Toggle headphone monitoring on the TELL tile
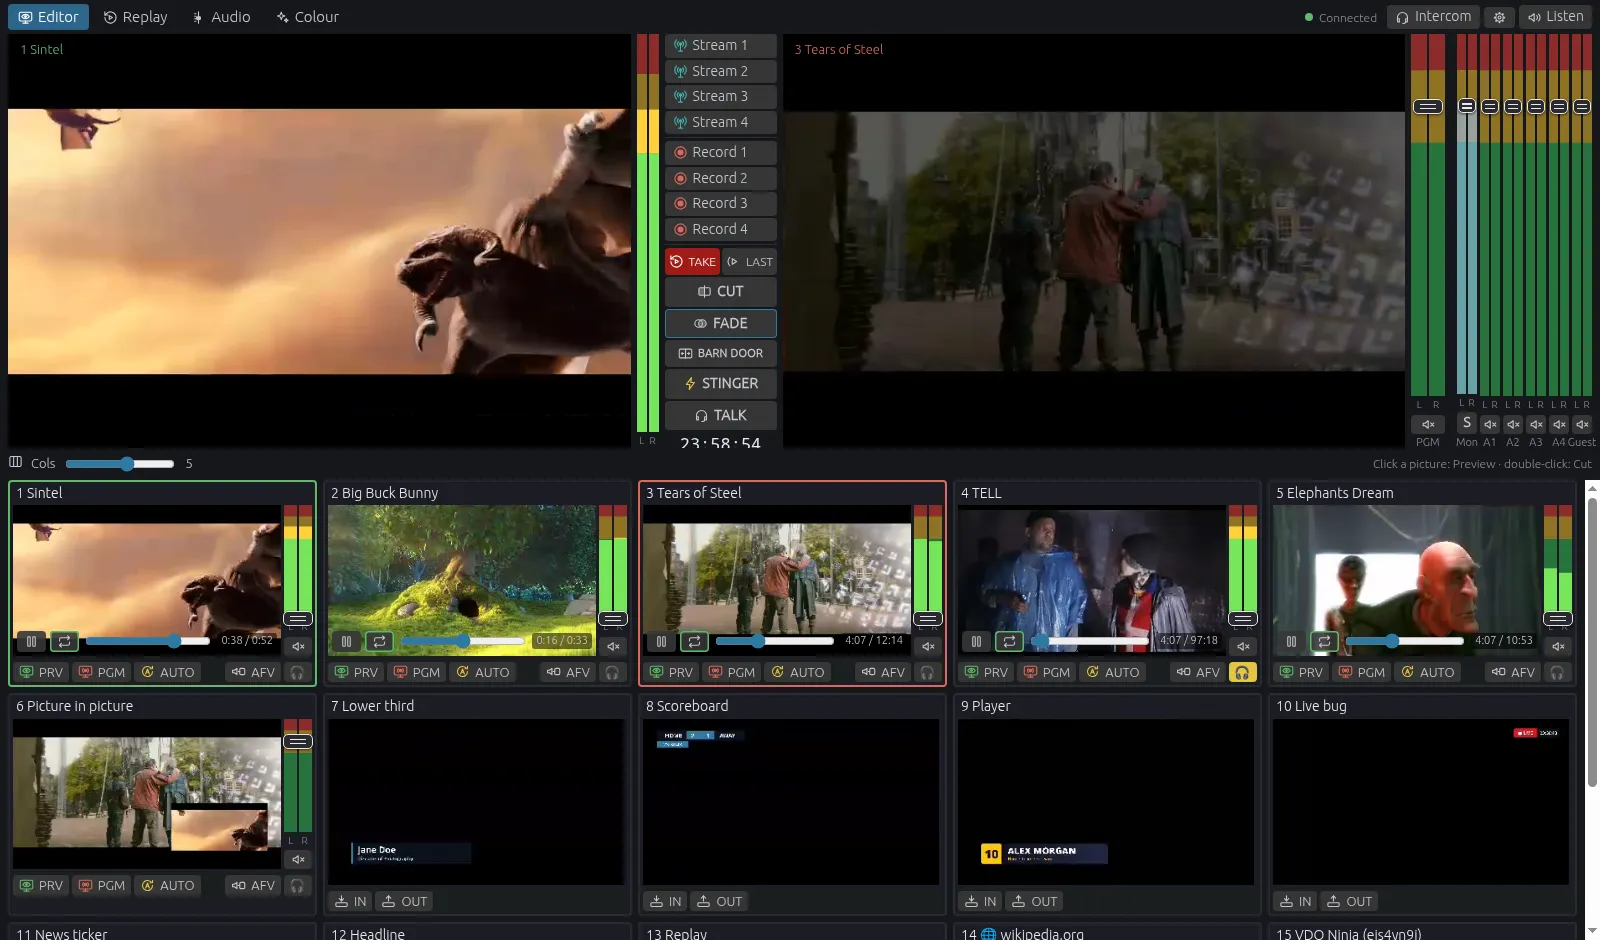Image resolution: width=1600 pixels, height=940 pixels. point(1242,672)
